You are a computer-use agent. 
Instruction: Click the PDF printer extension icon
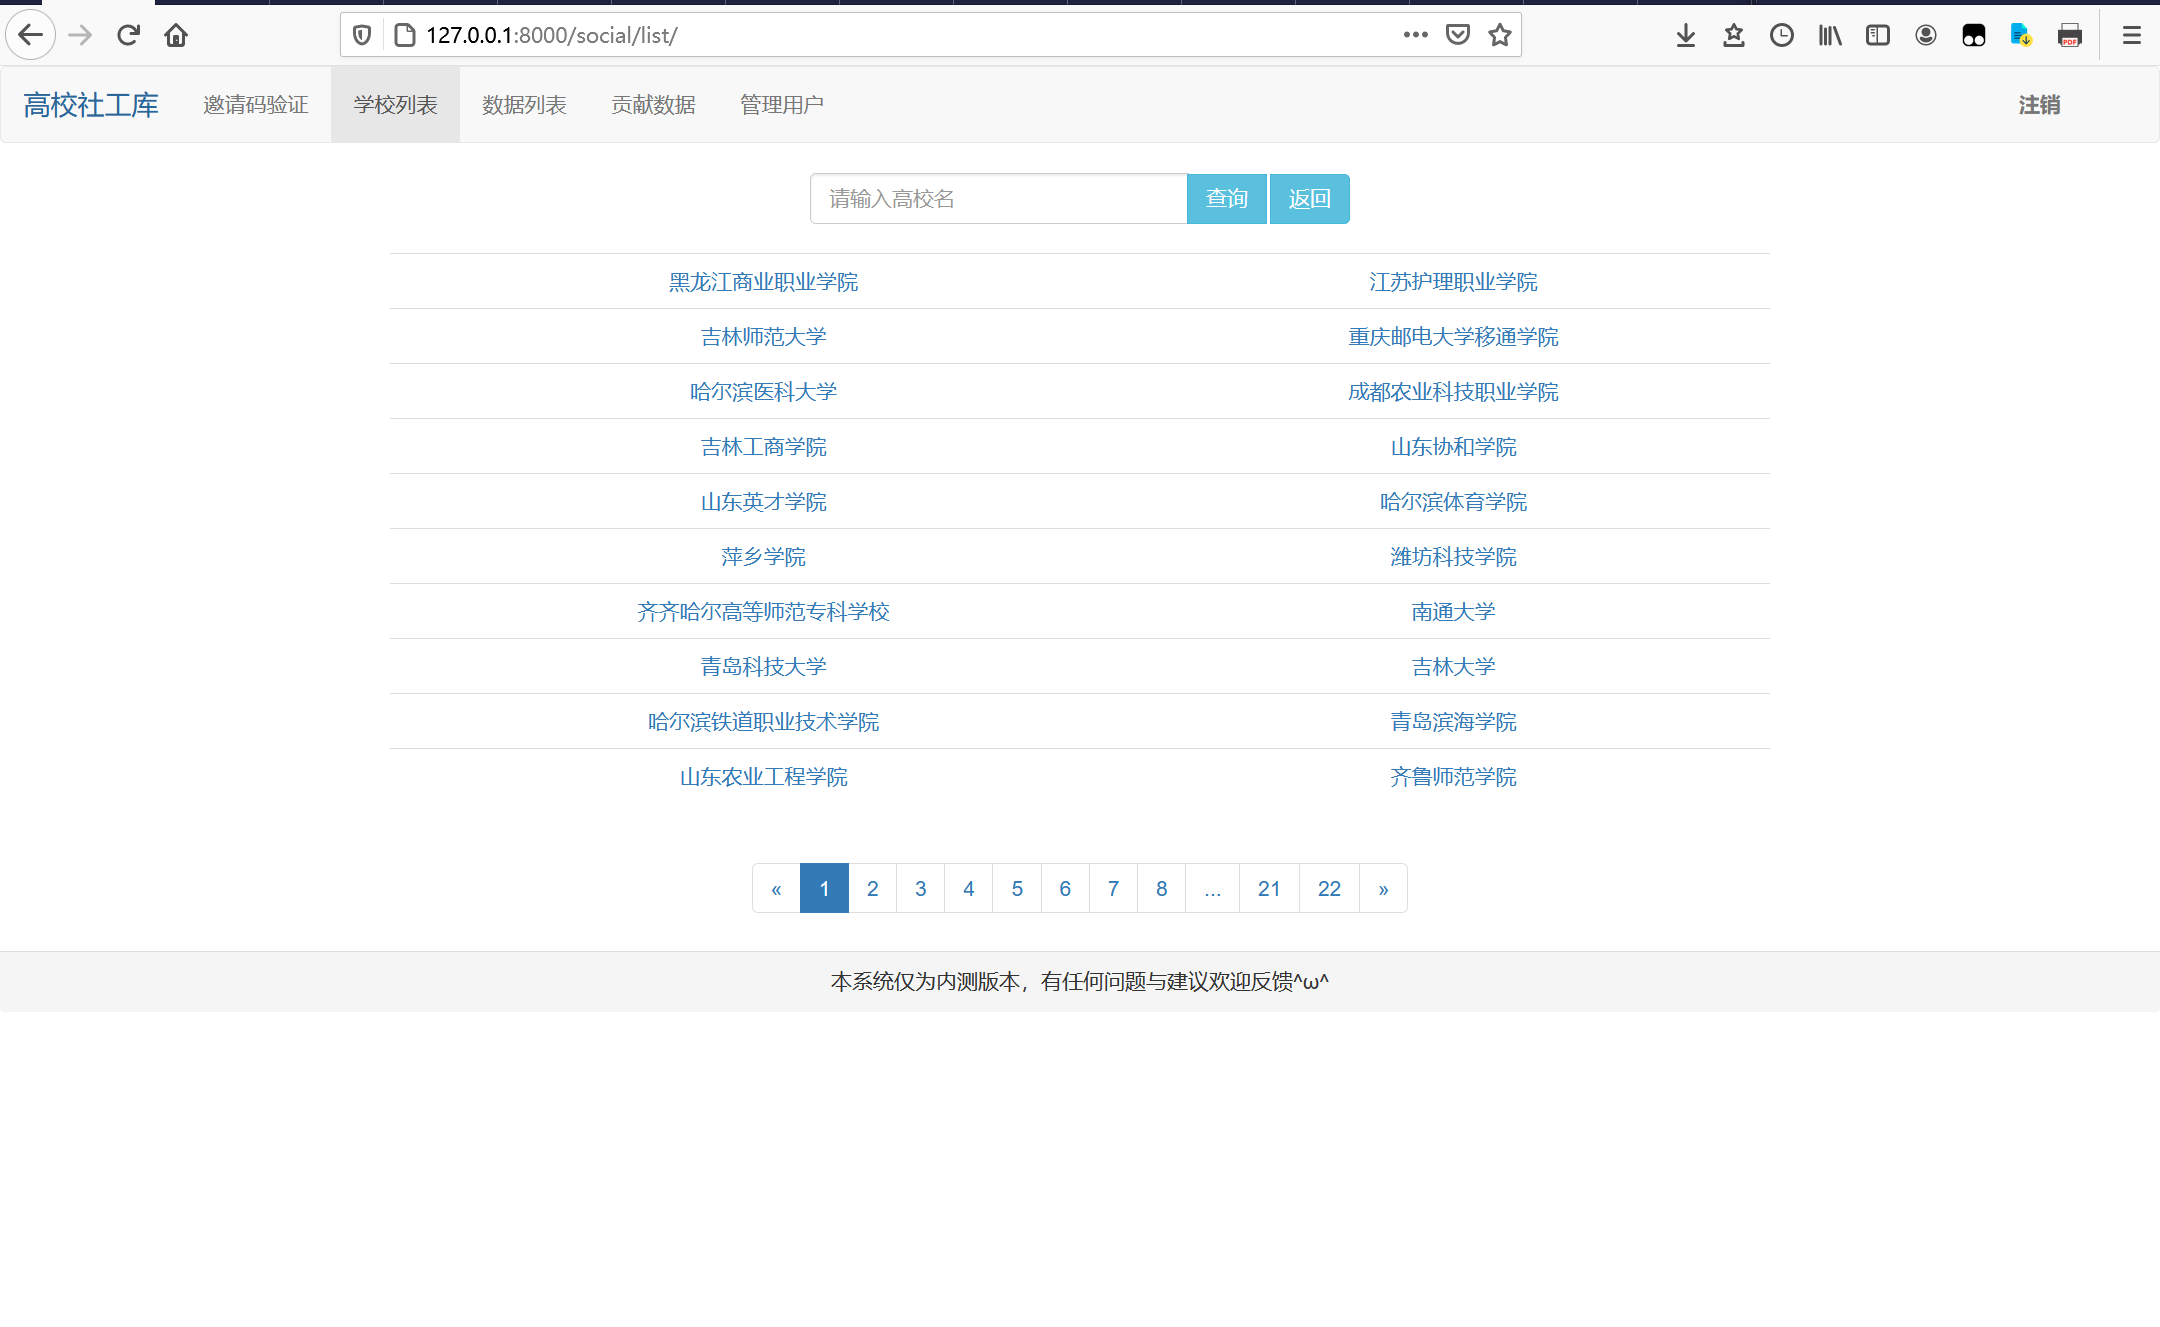click(2069, 35)
